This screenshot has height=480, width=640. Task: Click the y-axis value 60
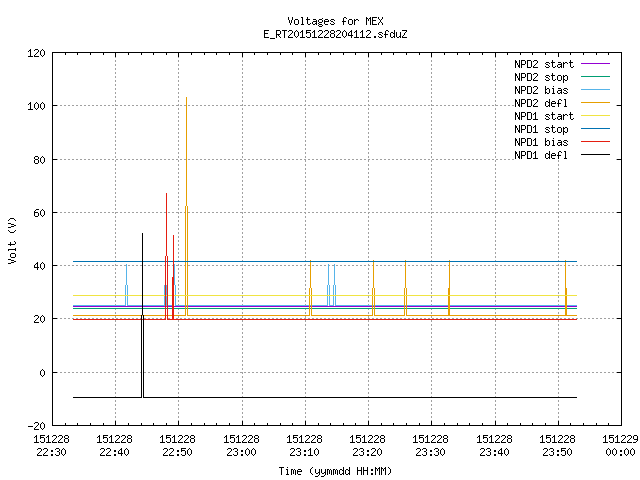[40, 213]
